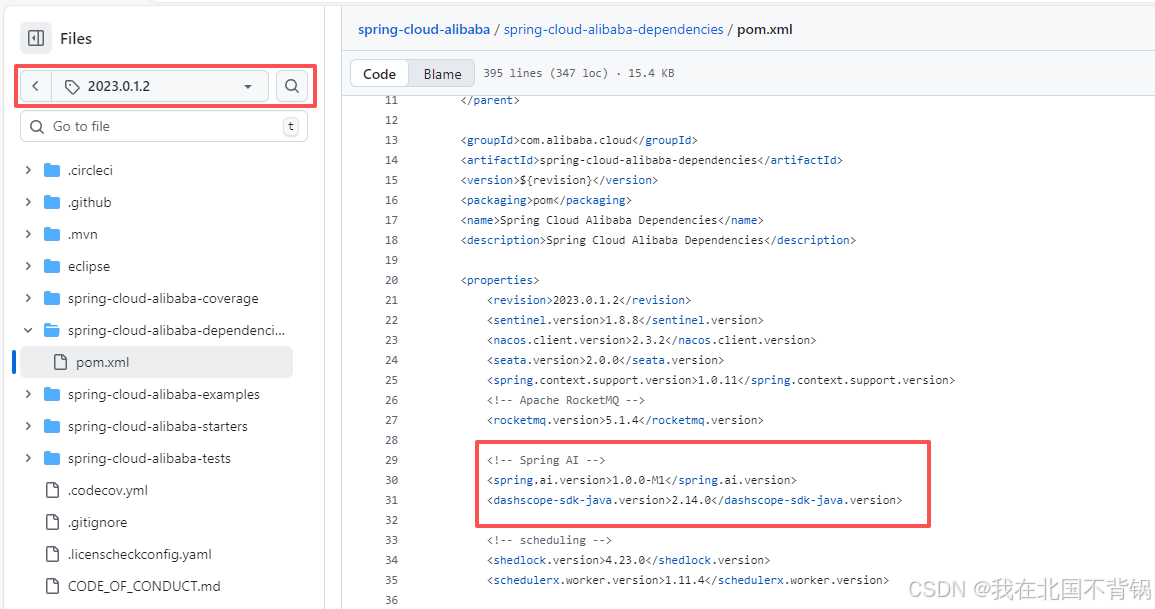Click the .mvn folder icon
Viewport: 1155px width, 609px height.
[52, 234]
